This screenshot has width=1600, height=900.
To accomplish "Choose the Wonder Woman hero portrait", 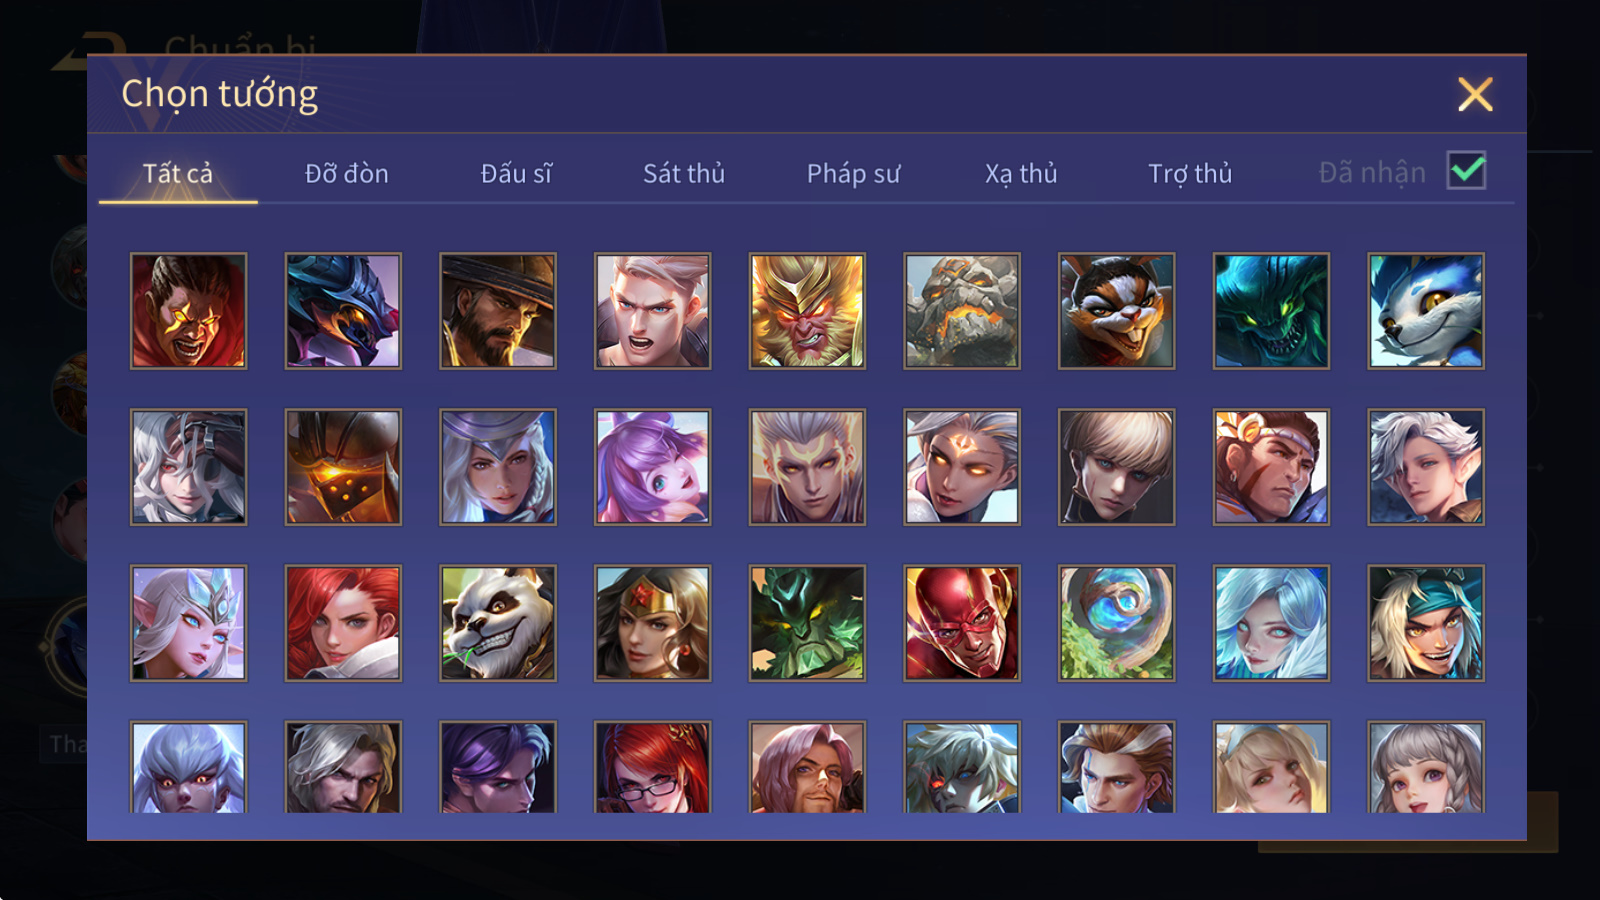I will pos(653,623).
